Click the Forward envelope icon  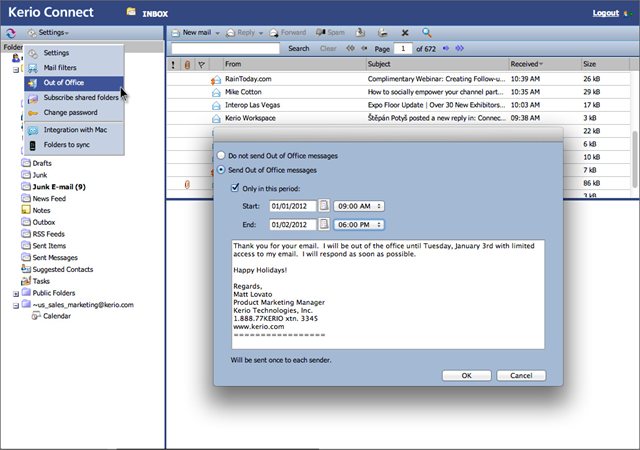point(274,33)
